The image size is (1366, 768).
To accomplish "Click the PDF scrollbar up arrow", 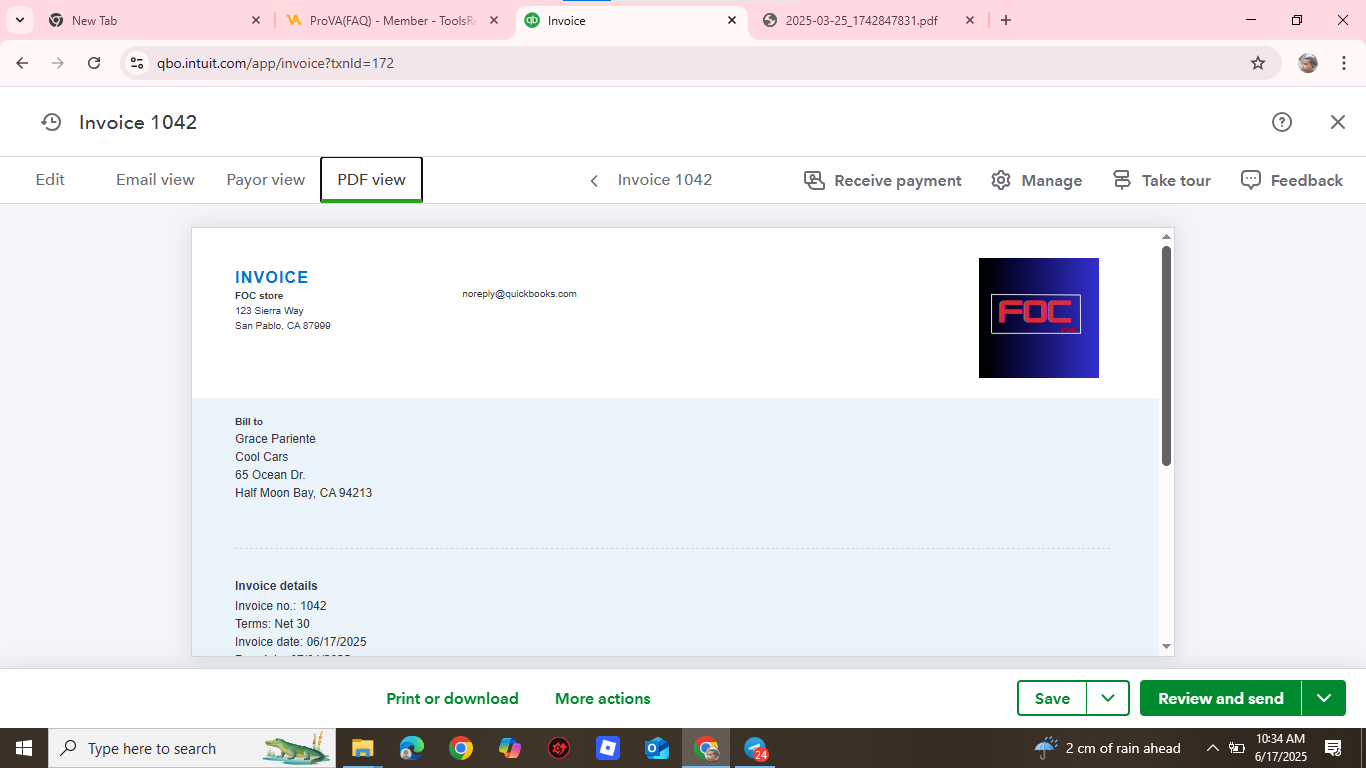I will pos(1166,237).
